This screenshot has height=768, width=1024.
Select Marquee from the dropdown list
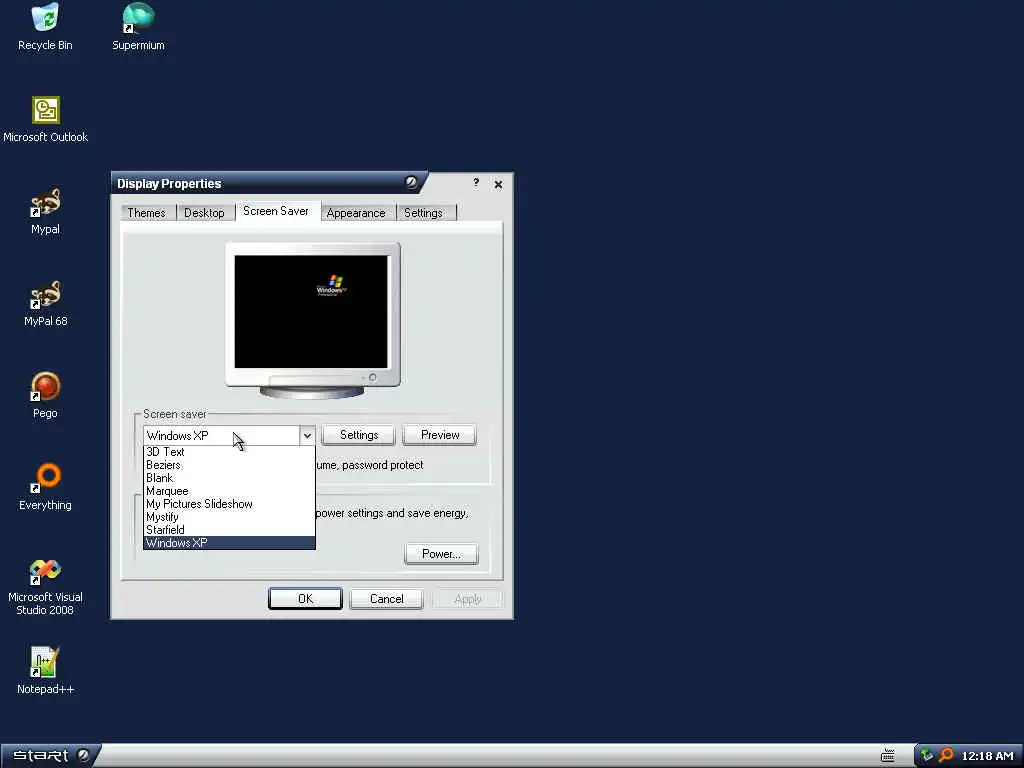point(229,491)
